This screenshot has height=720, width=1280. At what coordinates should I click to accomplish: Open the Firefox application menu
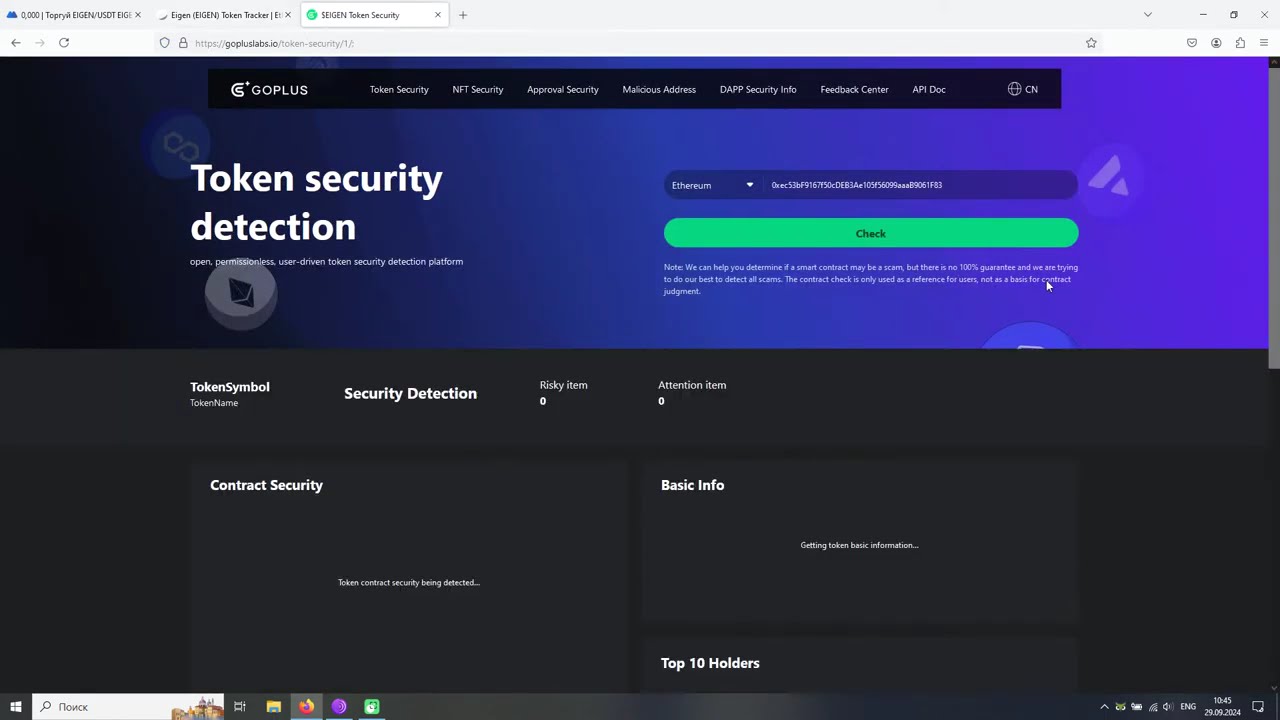pyautogui.click(x=1264, y=43)
